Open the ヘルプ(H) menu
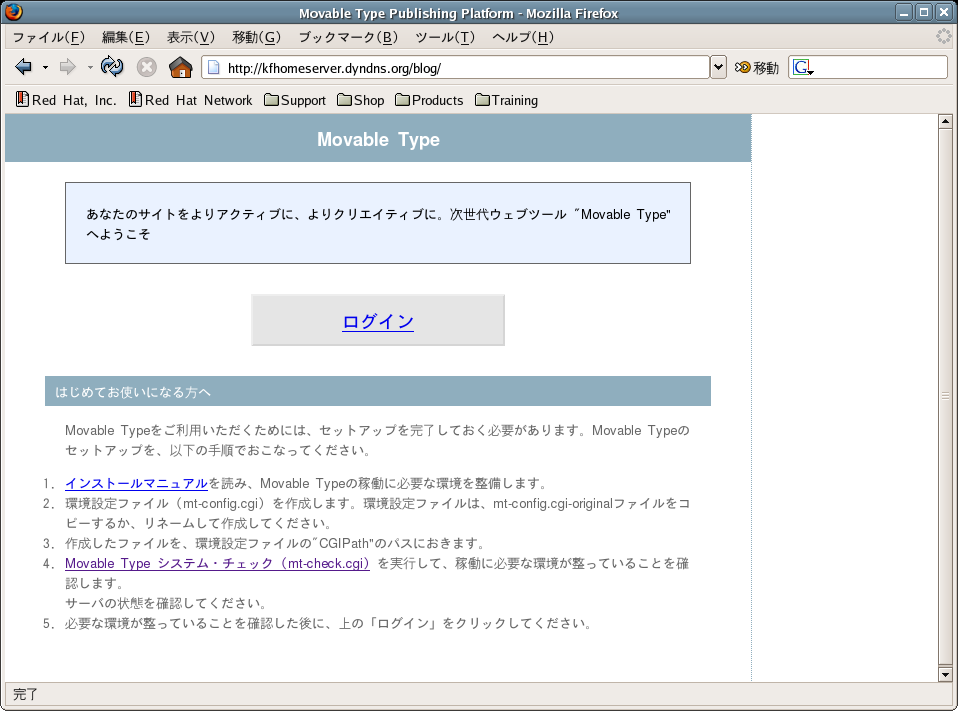The image size is (958, 711). (523, 37)
